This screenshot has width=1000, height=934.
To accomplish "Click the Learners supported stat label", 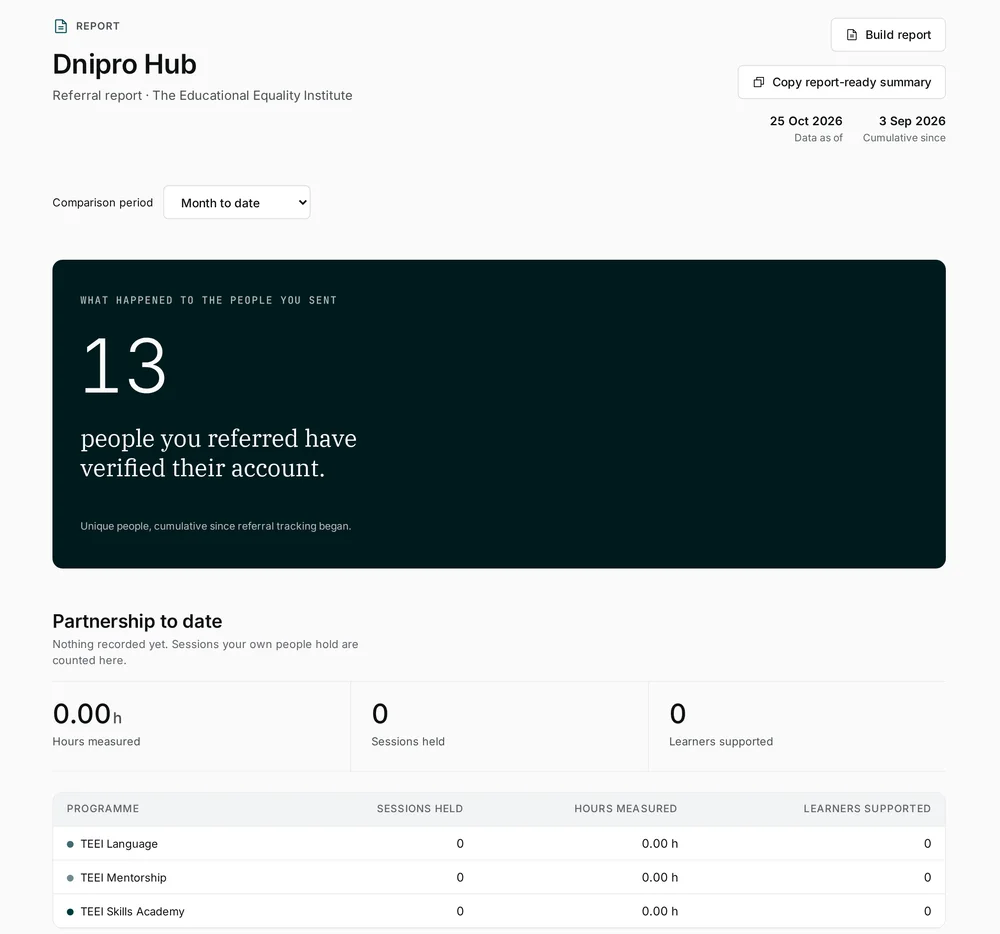I will pyautogui.click(x=721, y=741).
